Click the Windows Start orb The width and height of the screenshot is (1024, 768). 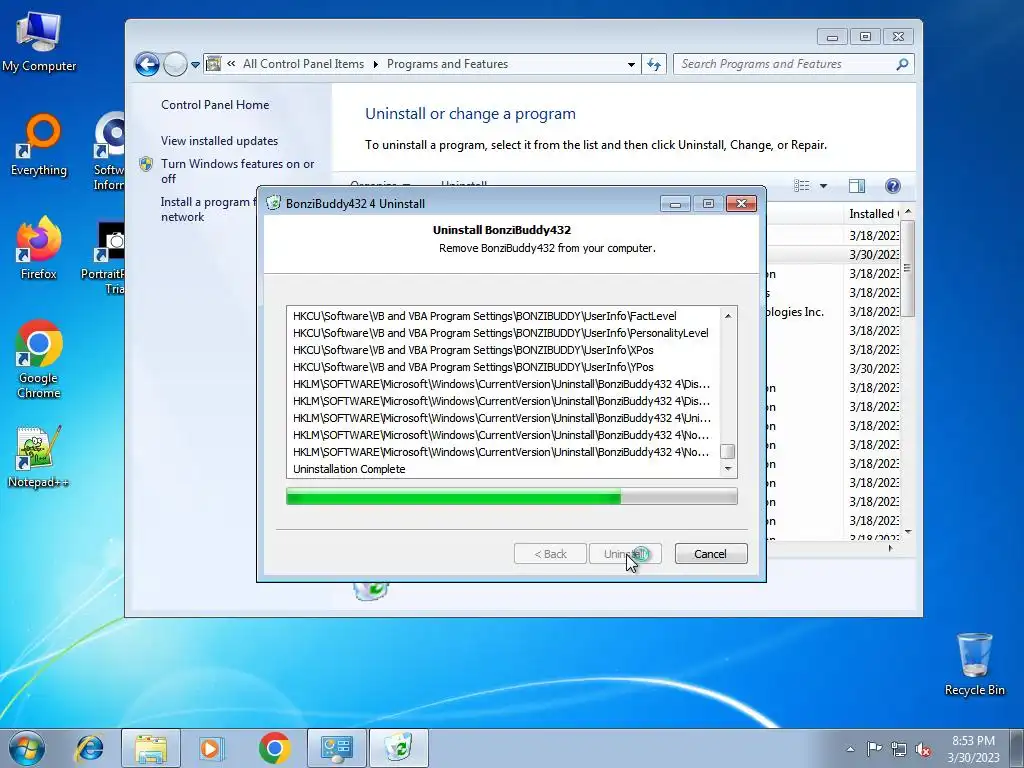27,748
